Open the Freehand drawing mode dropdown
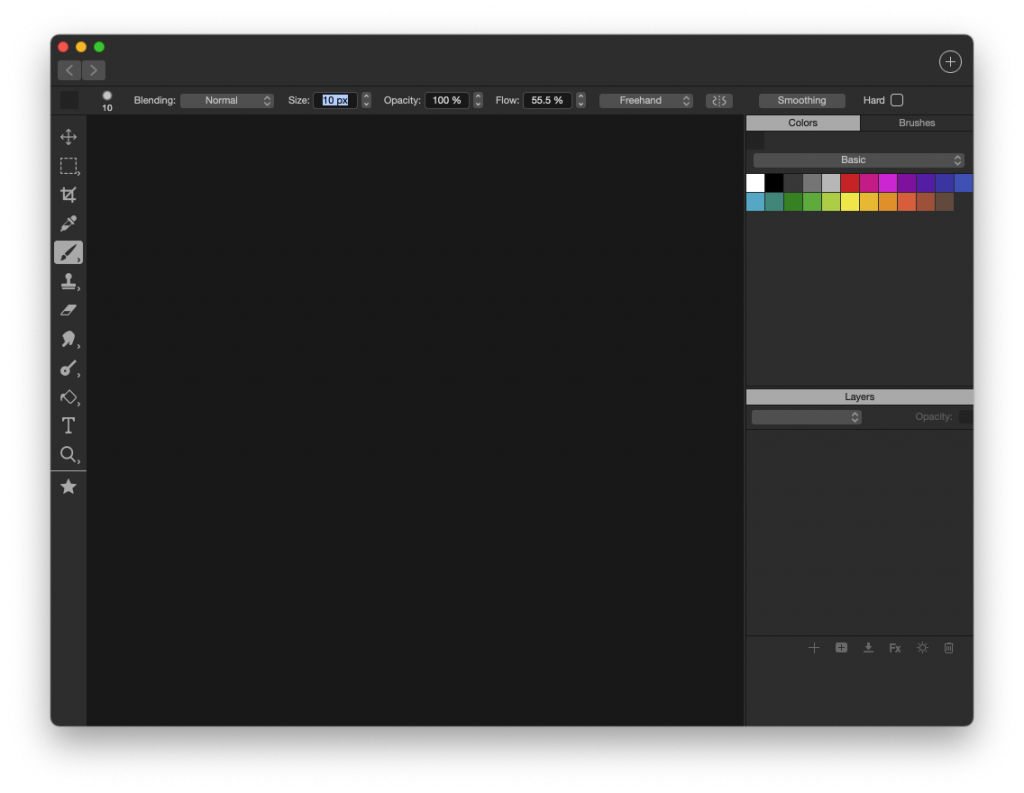 (x=646, y=101)
